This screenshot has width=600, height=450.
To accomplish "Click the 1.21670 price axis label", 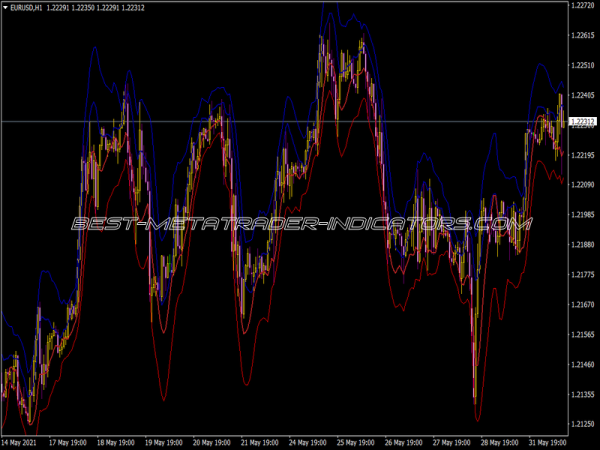I will tap(582, 304).
